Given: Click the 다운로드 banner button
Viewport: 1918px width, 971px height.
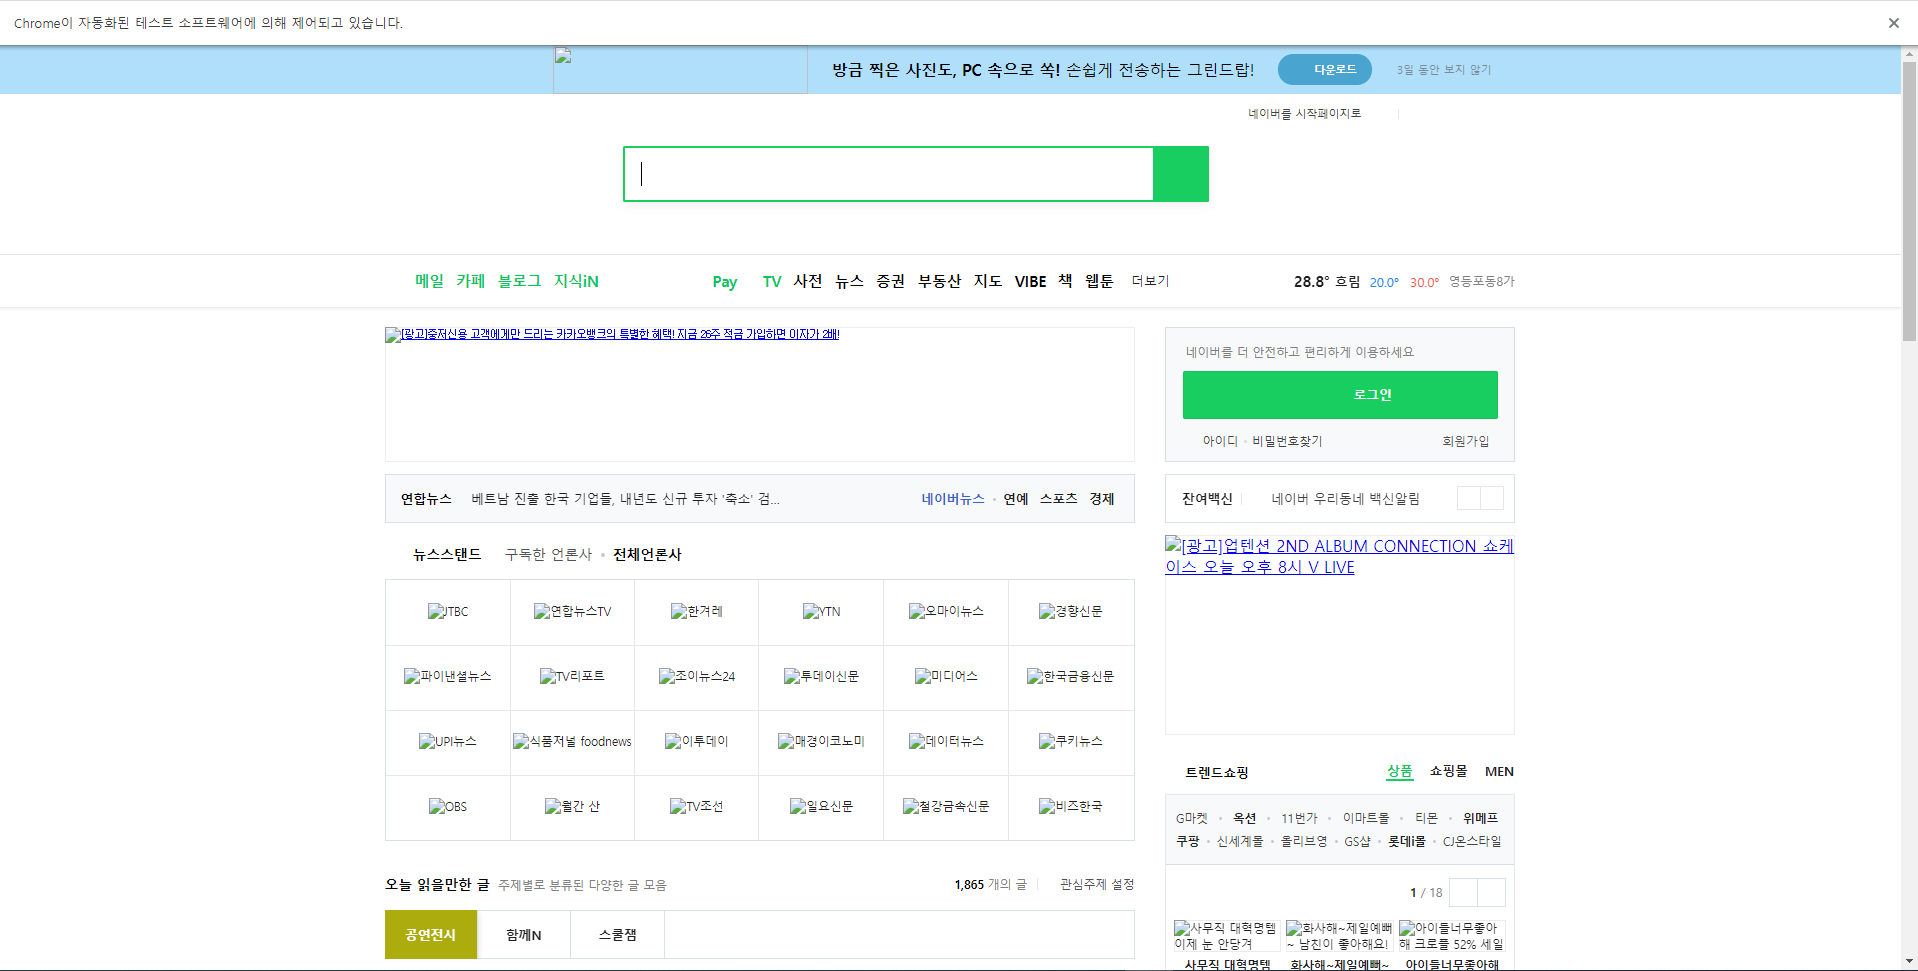Looking at the screenshot, I should pyautogui.click(x=1325, y=70).
